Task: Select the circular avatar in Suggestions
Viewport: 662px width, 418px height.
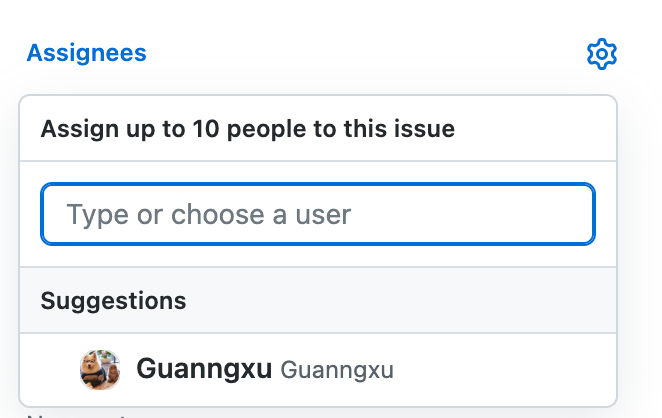Action: pyautogui.click(x=100, y=369)
